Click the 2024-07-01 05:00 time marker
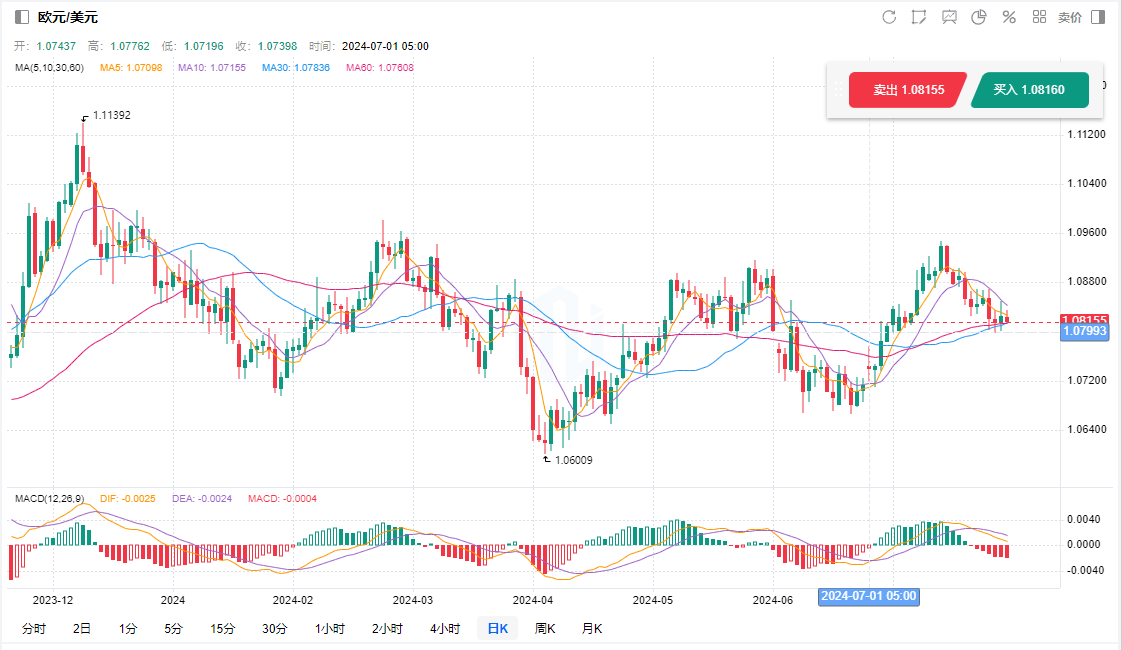This screenshot has width=1122, height=650. (868, 596)
